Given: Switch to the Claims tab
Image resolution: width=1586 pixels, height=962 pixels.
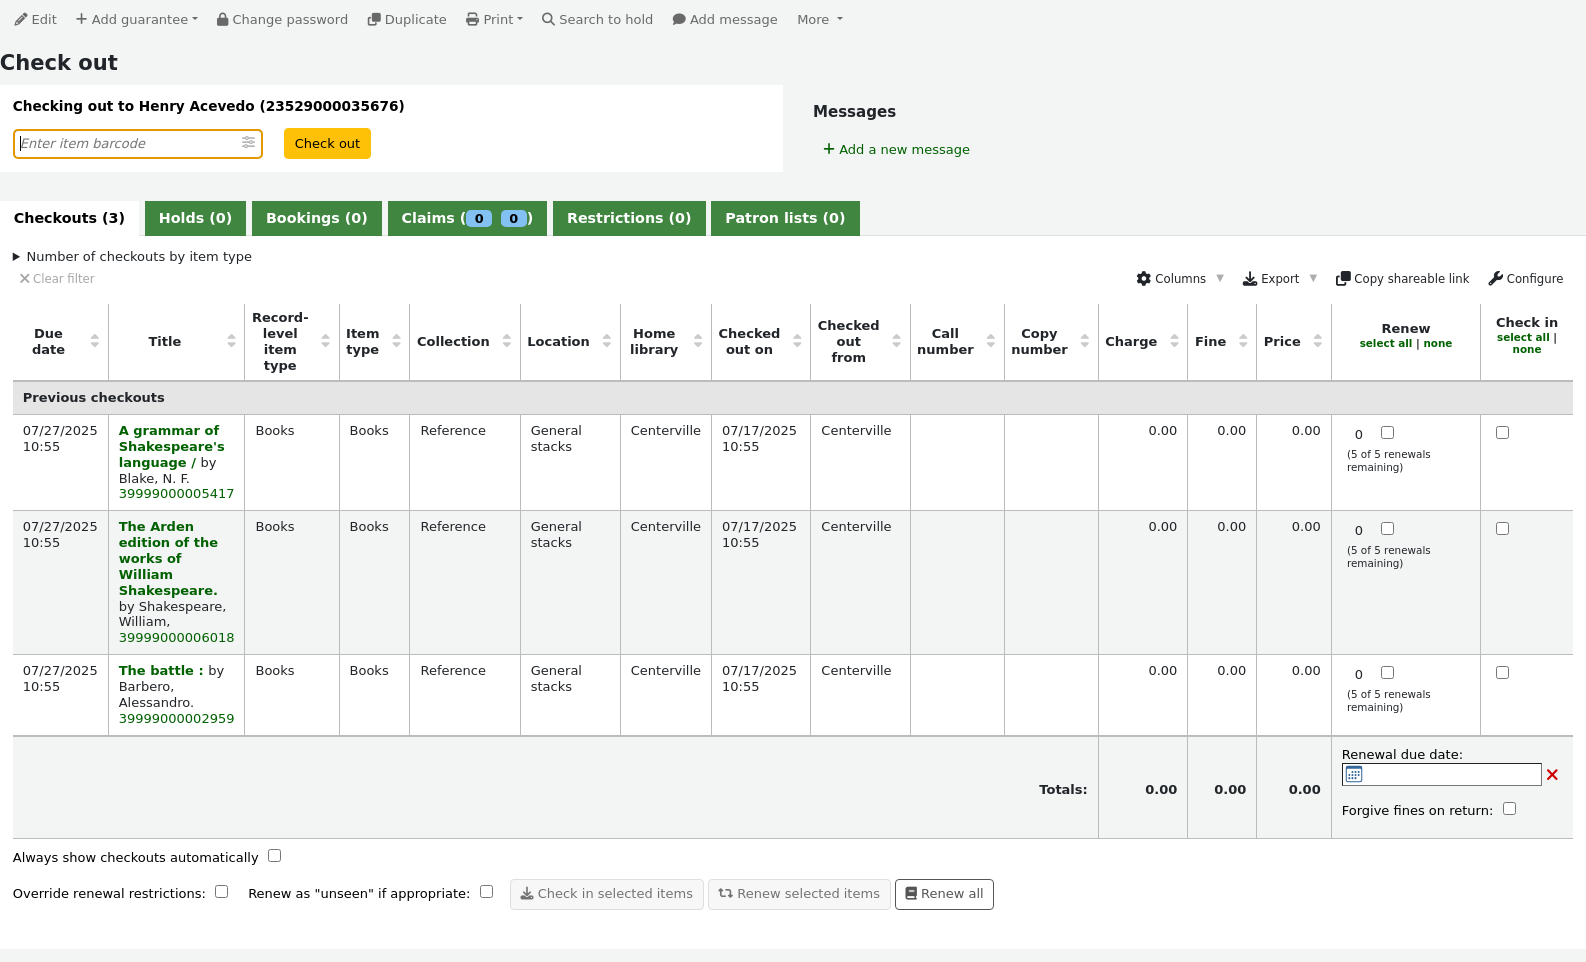Looking at the screenshot, I should tap(467, 218).
